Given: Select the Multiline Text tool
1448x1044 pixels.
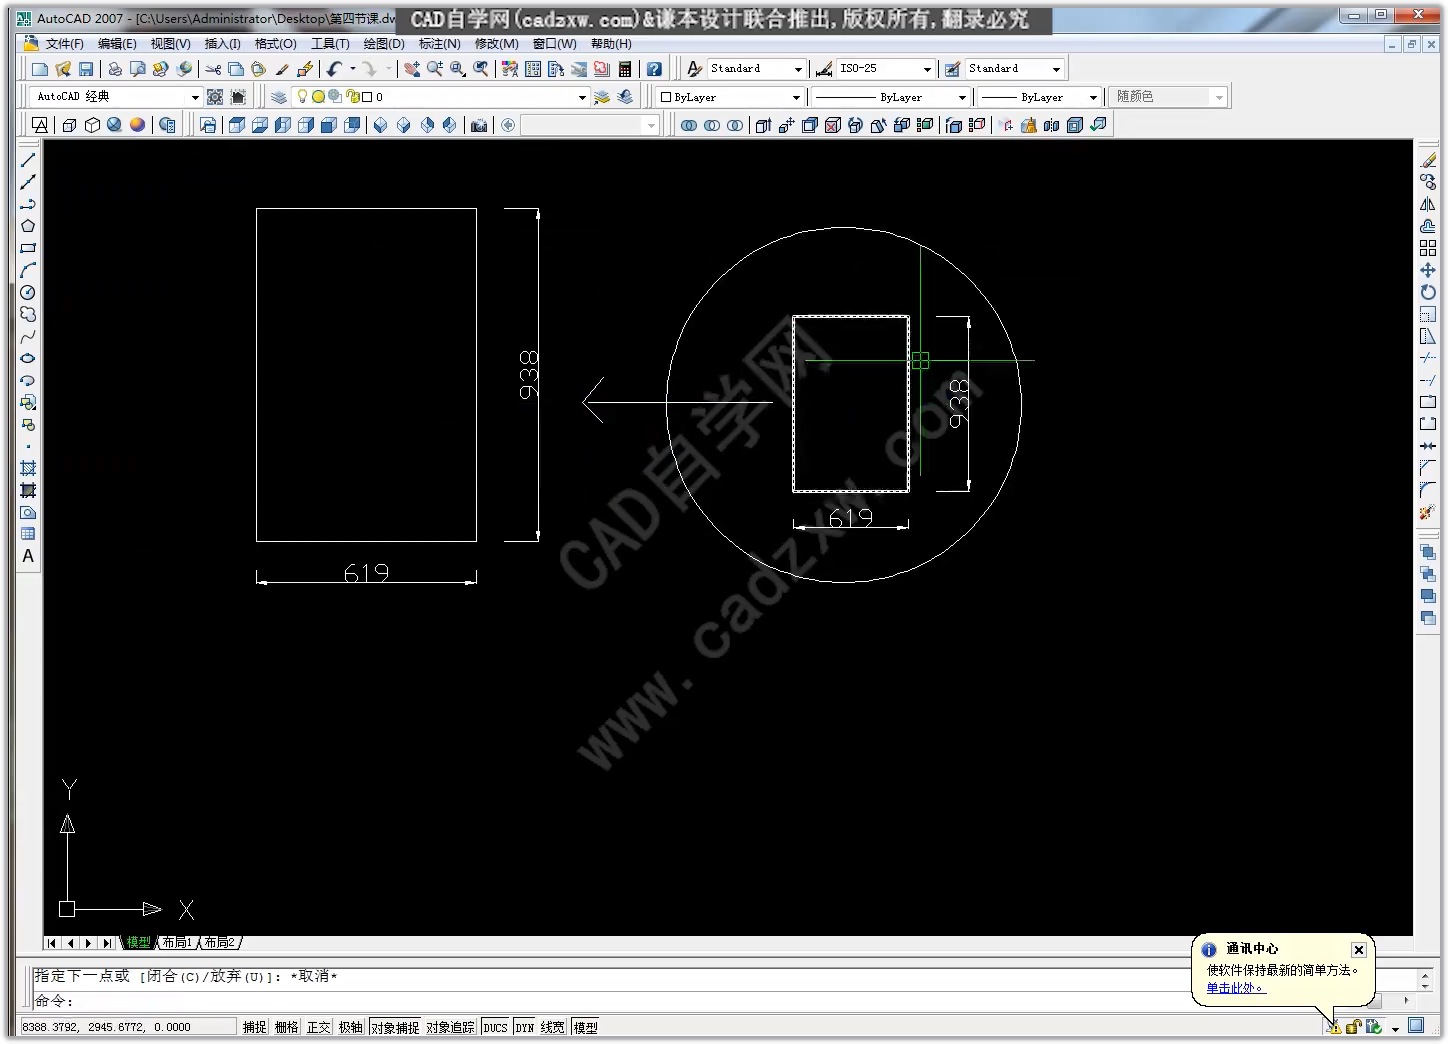Looking at the screenshot, I should 28,556.
